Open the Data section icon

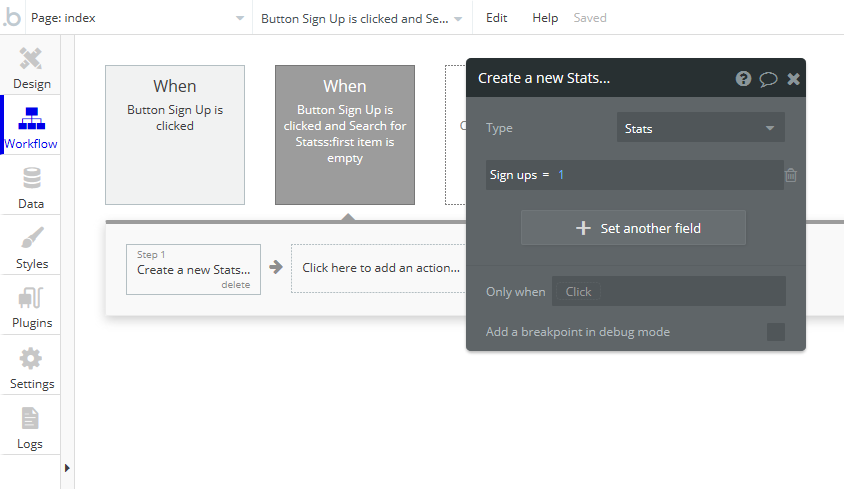click(x=31, y=179)
